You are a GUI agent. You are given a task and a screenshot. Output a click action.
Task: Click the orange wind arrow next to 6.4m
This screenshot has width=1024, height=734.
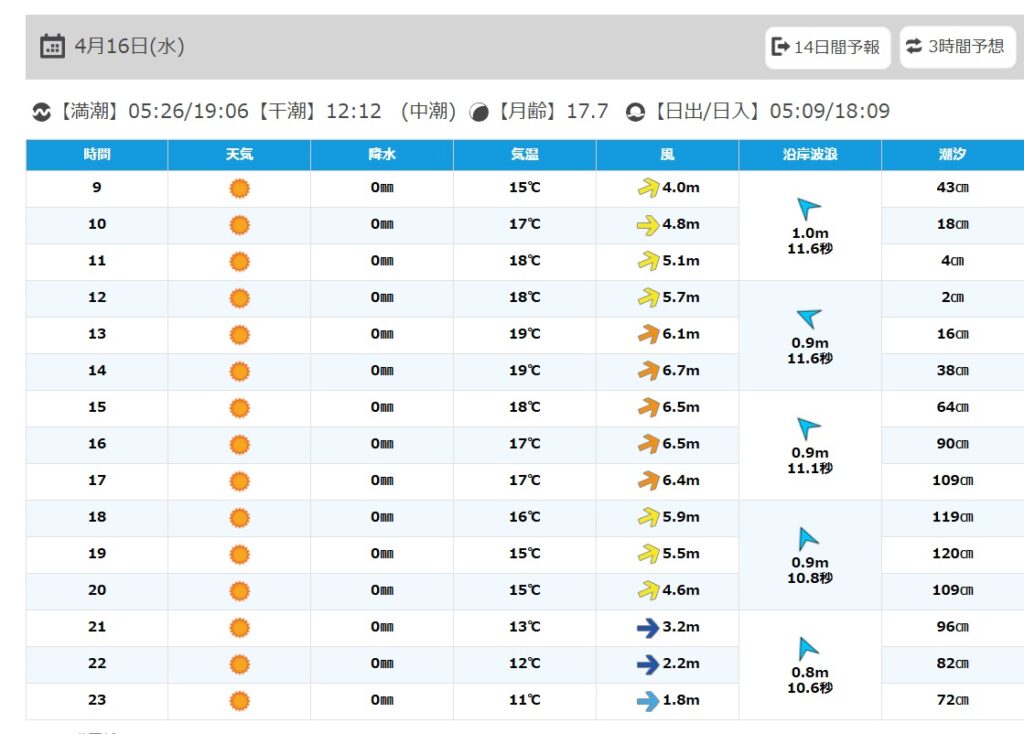point(648,480)
